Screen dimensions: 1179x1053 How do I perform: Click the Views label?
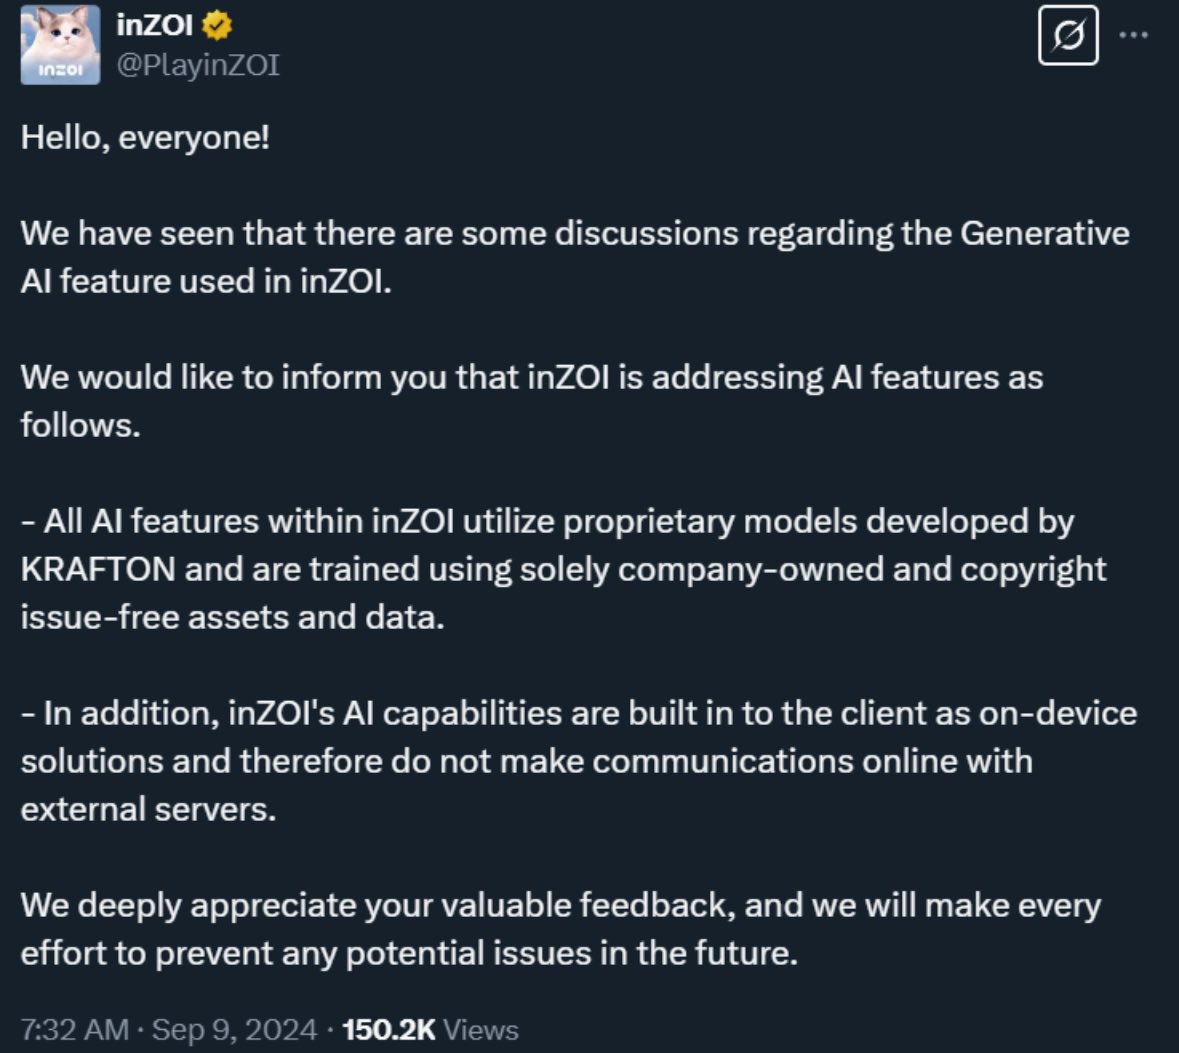pyautogui.click(x=480, y=1029)
